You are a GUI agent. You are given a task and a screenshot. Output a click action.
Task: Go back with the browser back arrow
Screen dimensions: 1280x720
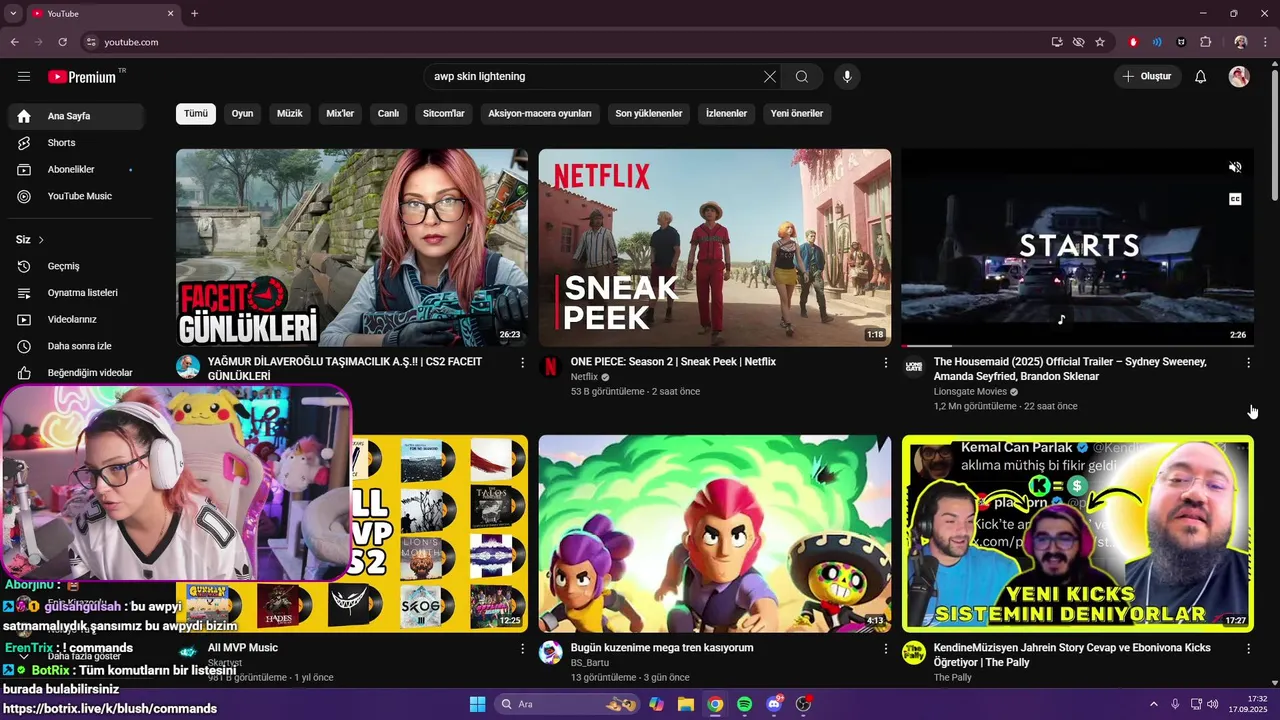pos(14,42)
